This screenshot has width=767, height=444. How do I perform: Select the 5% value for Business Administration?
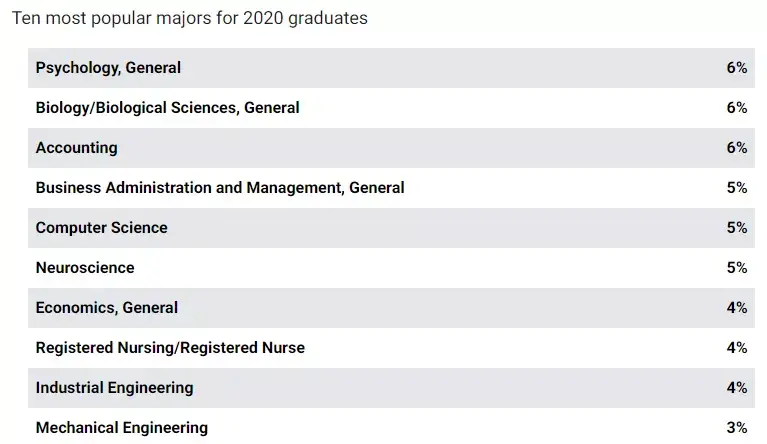point(737,188)
